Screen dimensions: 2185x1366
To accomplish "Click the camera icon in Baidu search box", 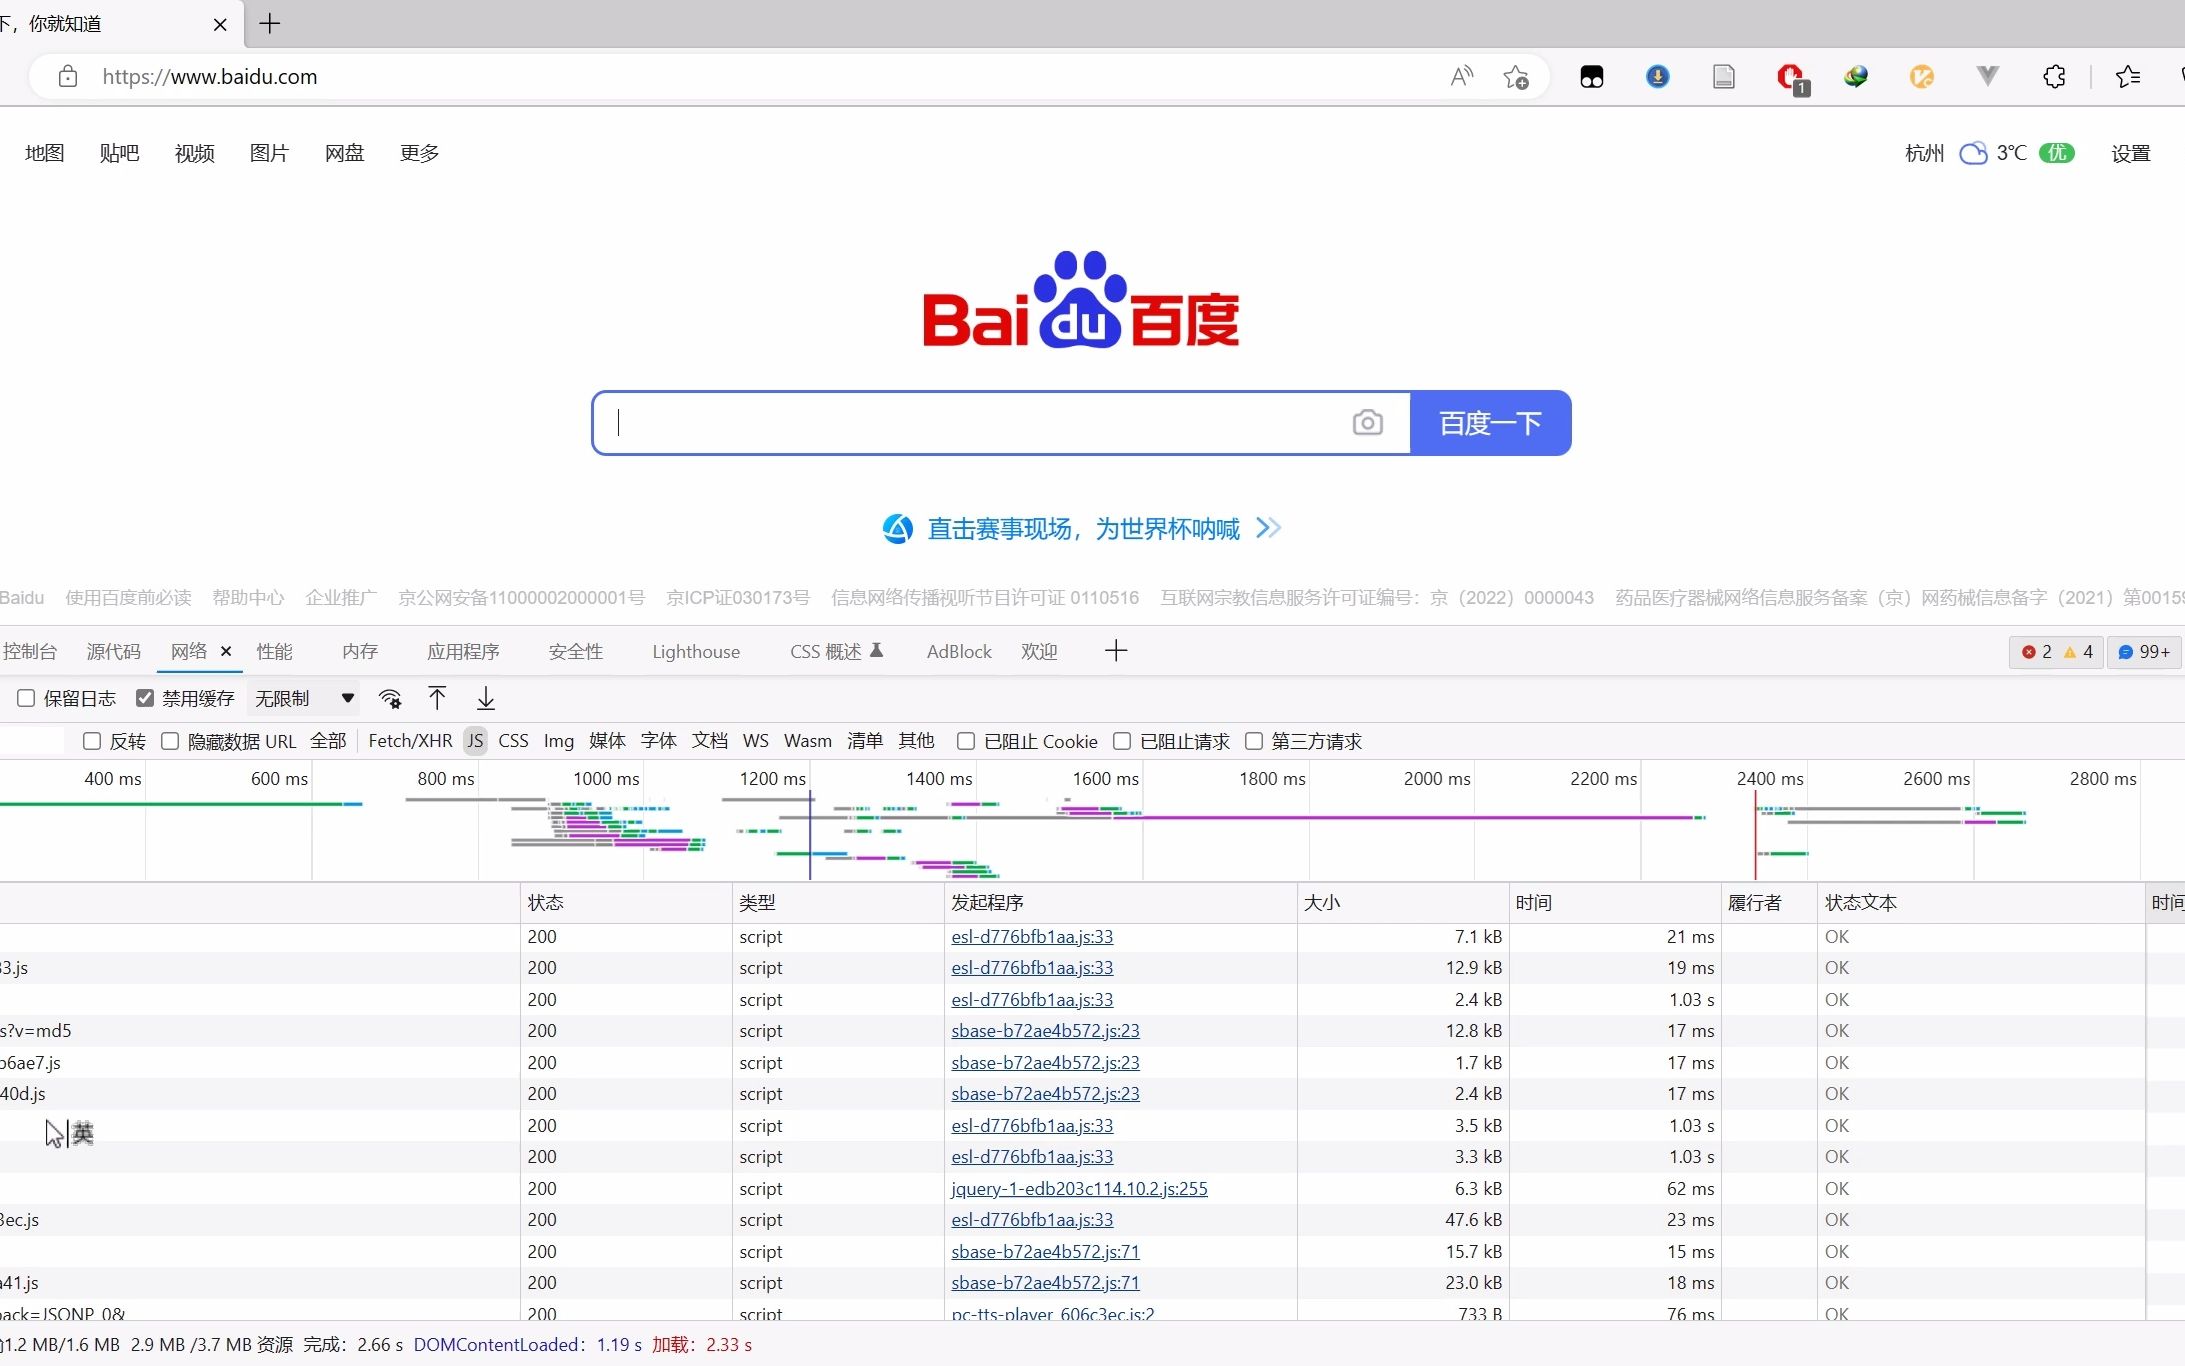I will click(x=1366, y=422).
